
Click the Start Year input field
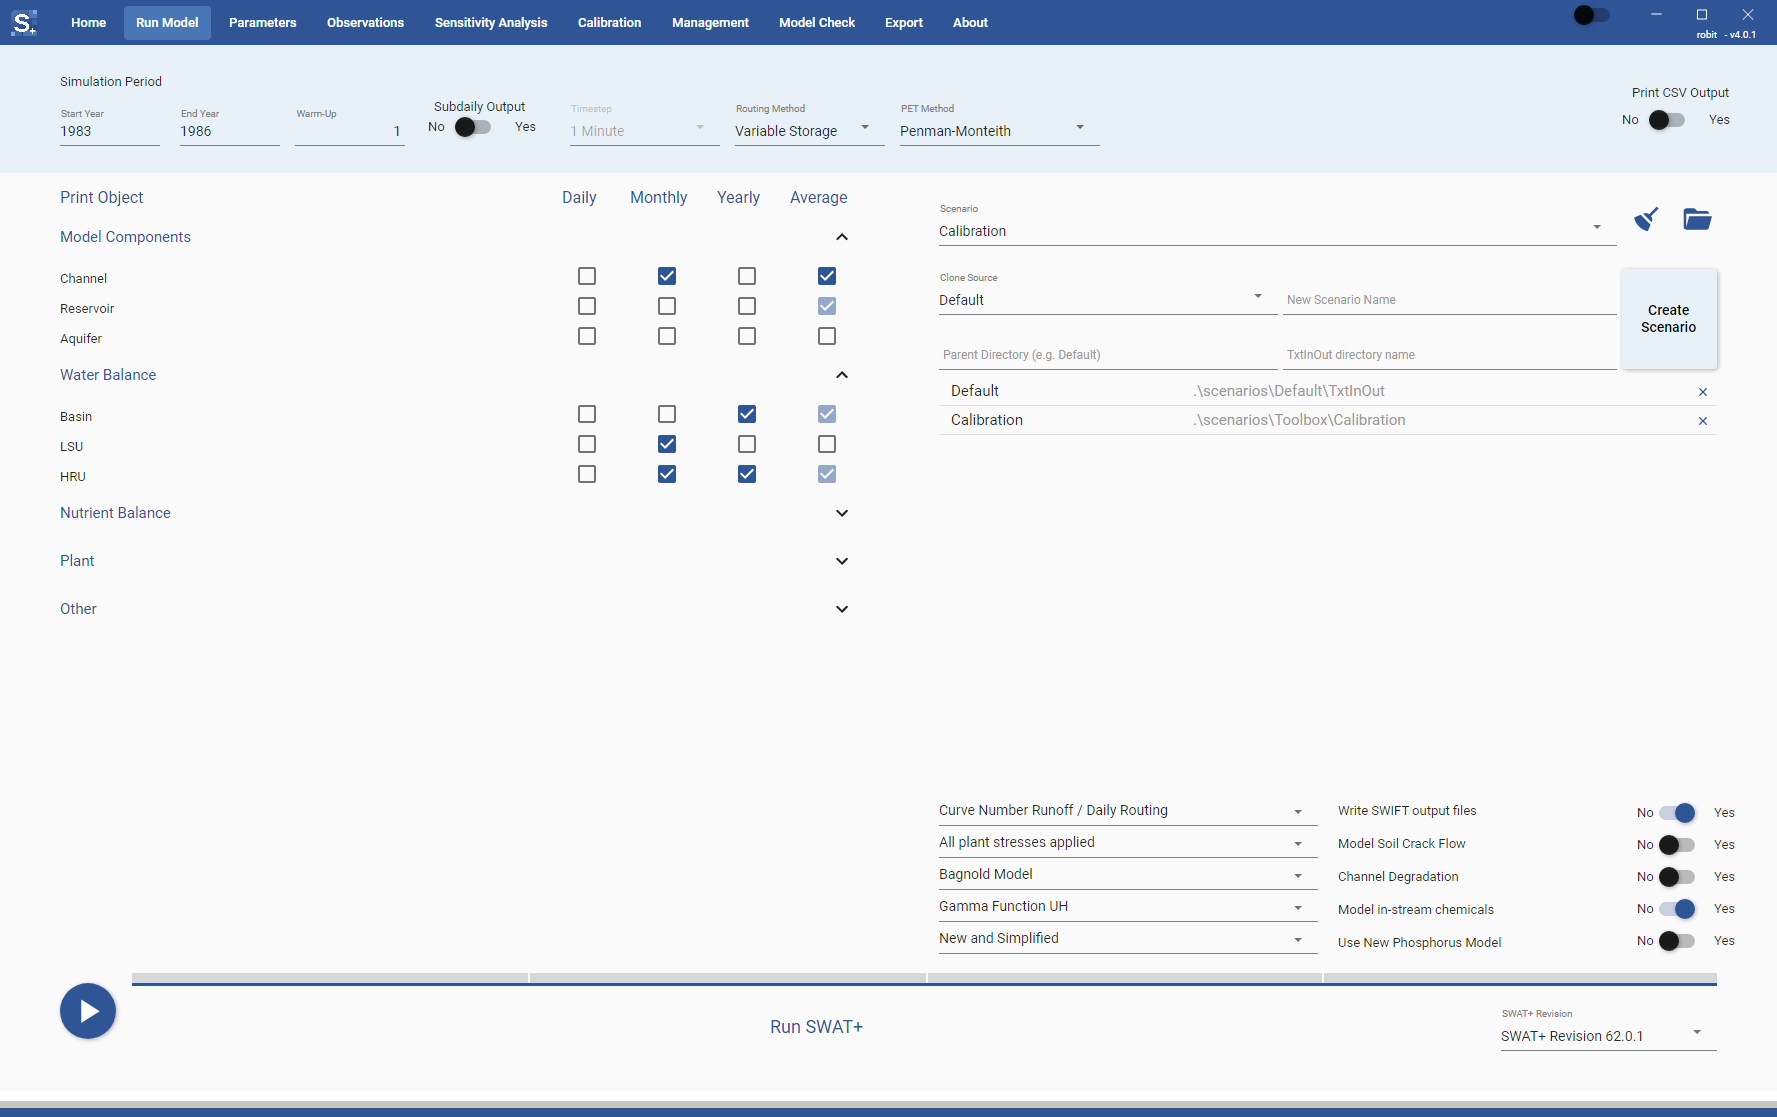coord(110,131)
